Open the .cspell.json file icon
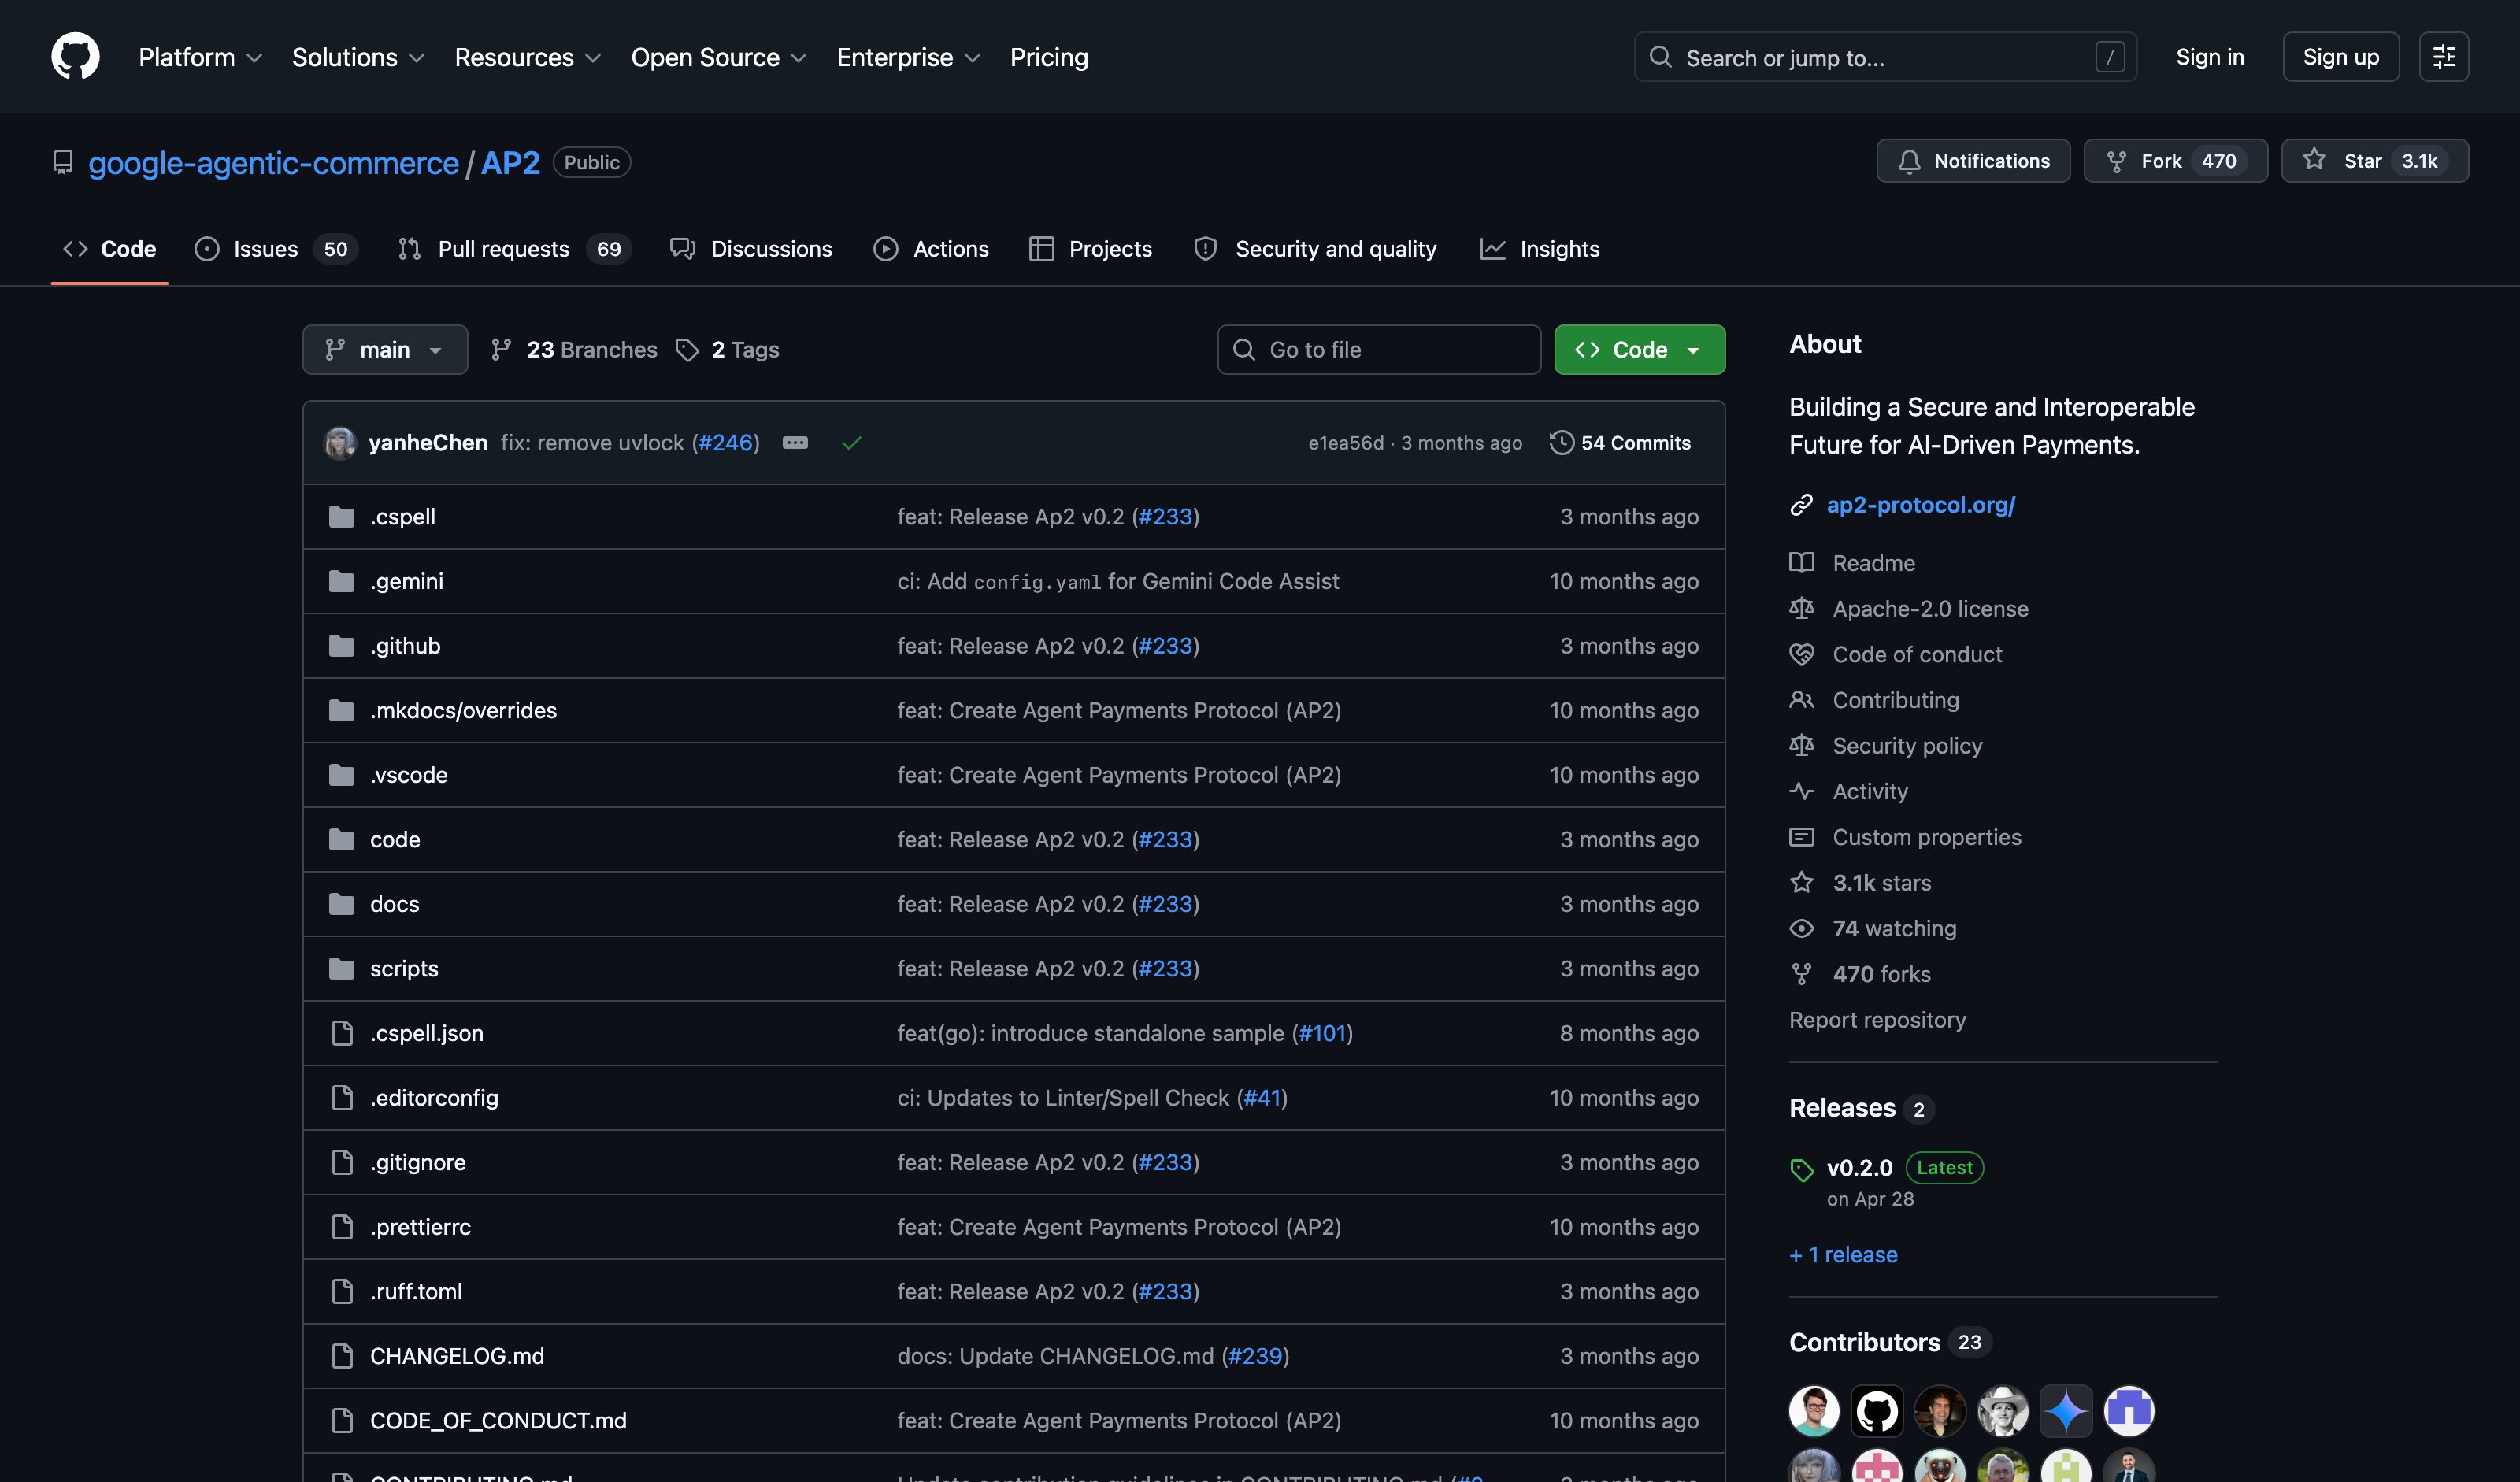Image resolution: width=2520 pixels, height=1482 pixels. point(342,1033)
